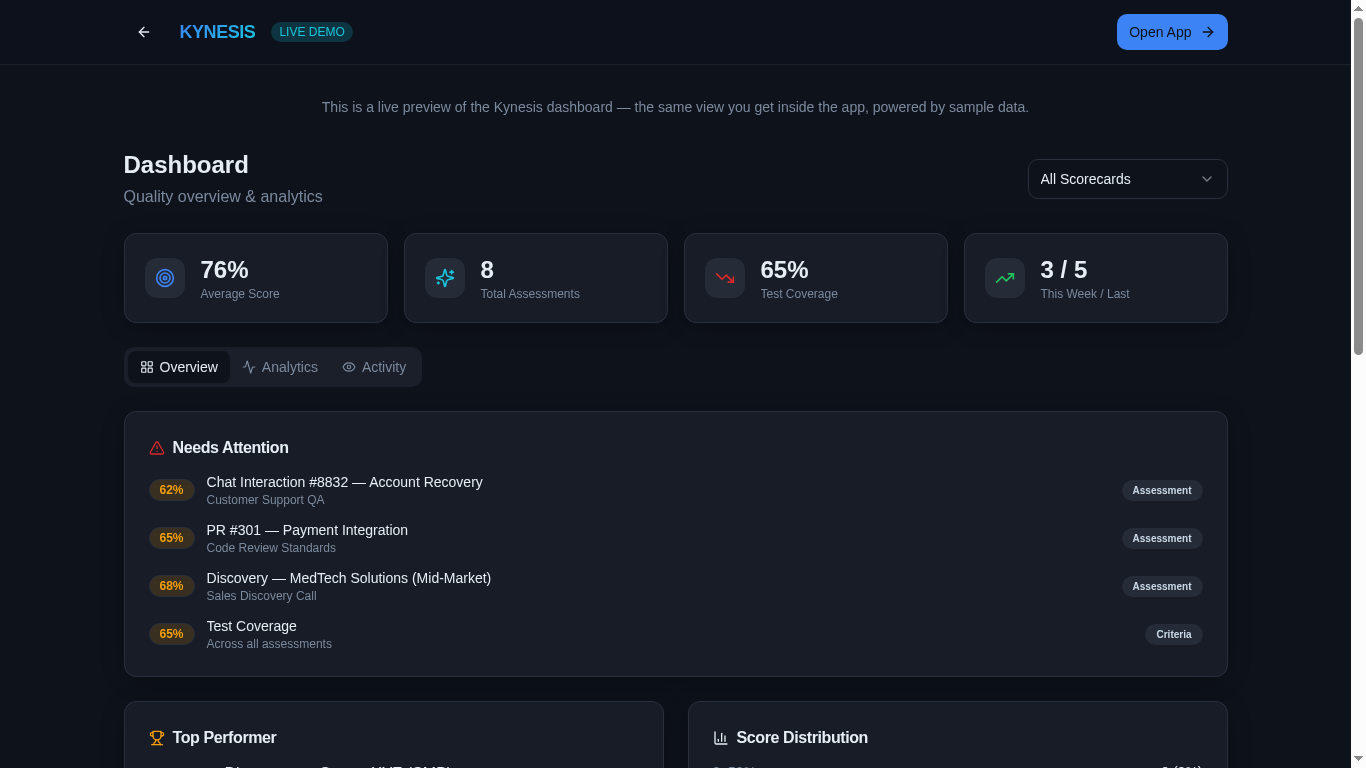Click Code Review Standards subtitle
The width and height of the screenshot is (1366, 768).
271,548
